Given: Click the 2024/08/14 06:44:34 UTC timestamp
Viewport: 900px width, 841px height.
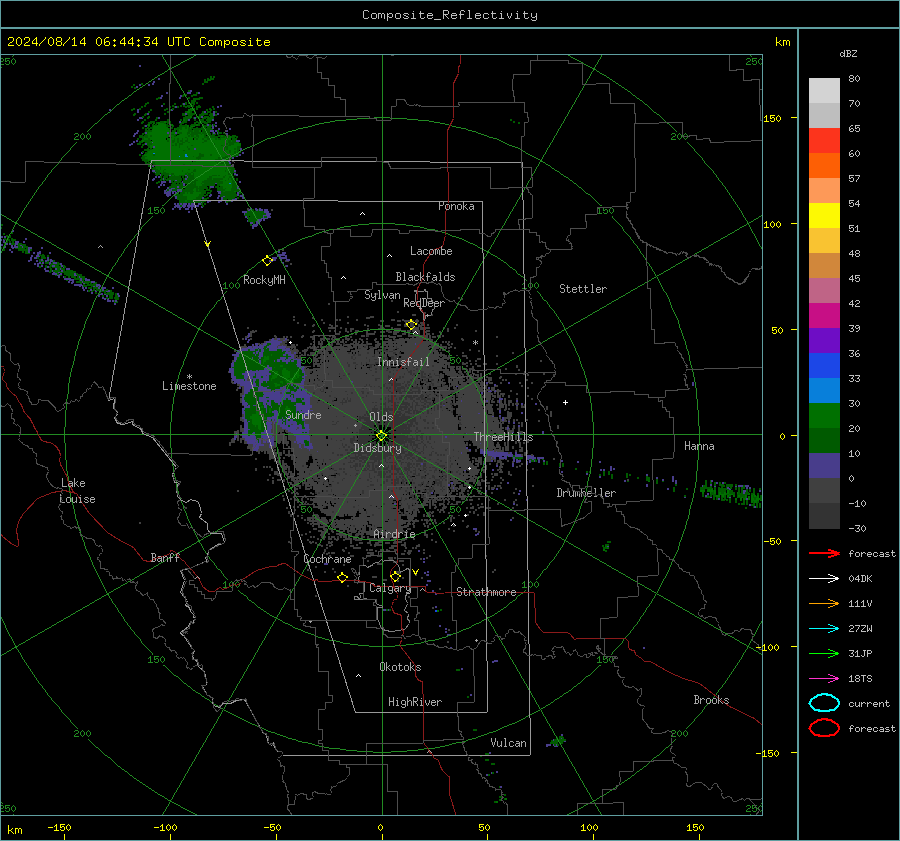Looking at the screenshot, I should 91,42.
